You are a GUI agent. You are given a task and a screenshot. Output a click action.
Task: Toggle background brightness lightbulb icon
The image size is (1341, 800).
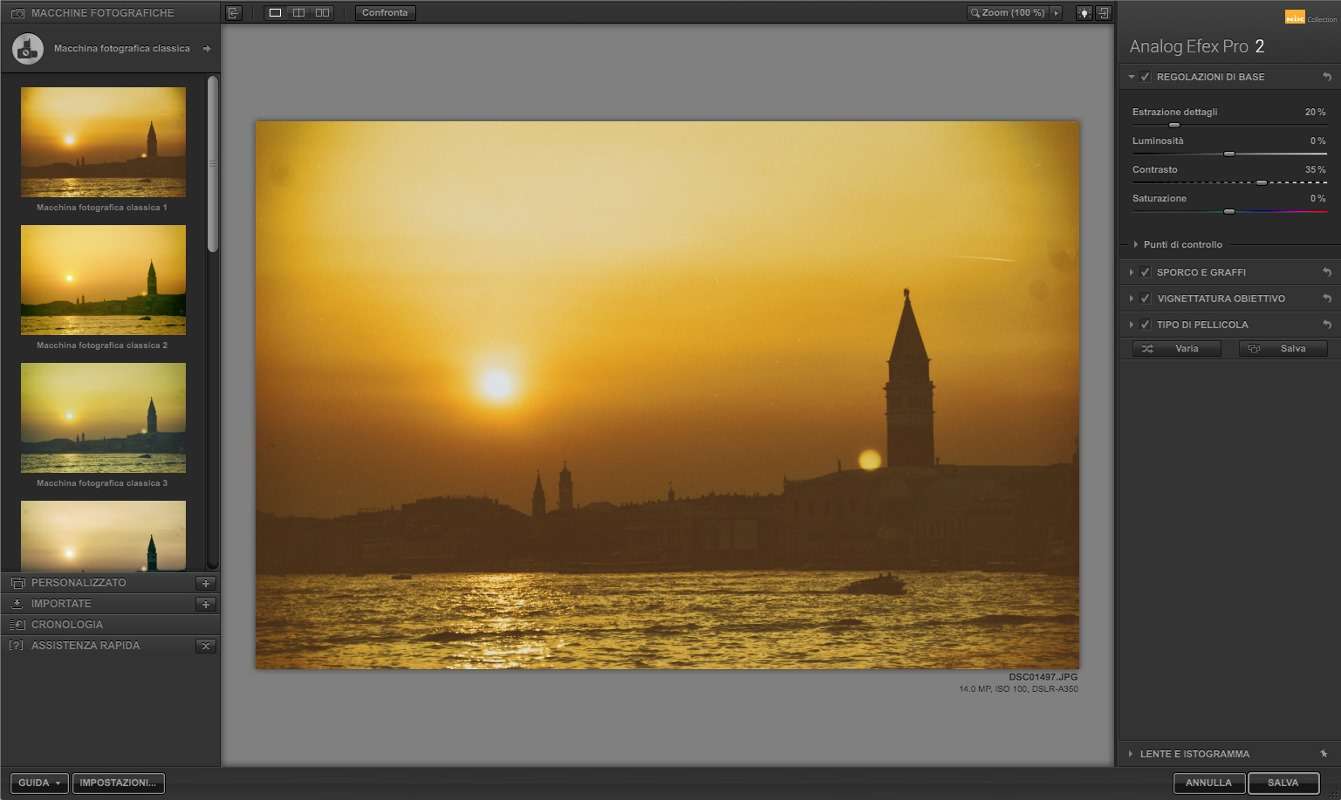(1084, 13)
